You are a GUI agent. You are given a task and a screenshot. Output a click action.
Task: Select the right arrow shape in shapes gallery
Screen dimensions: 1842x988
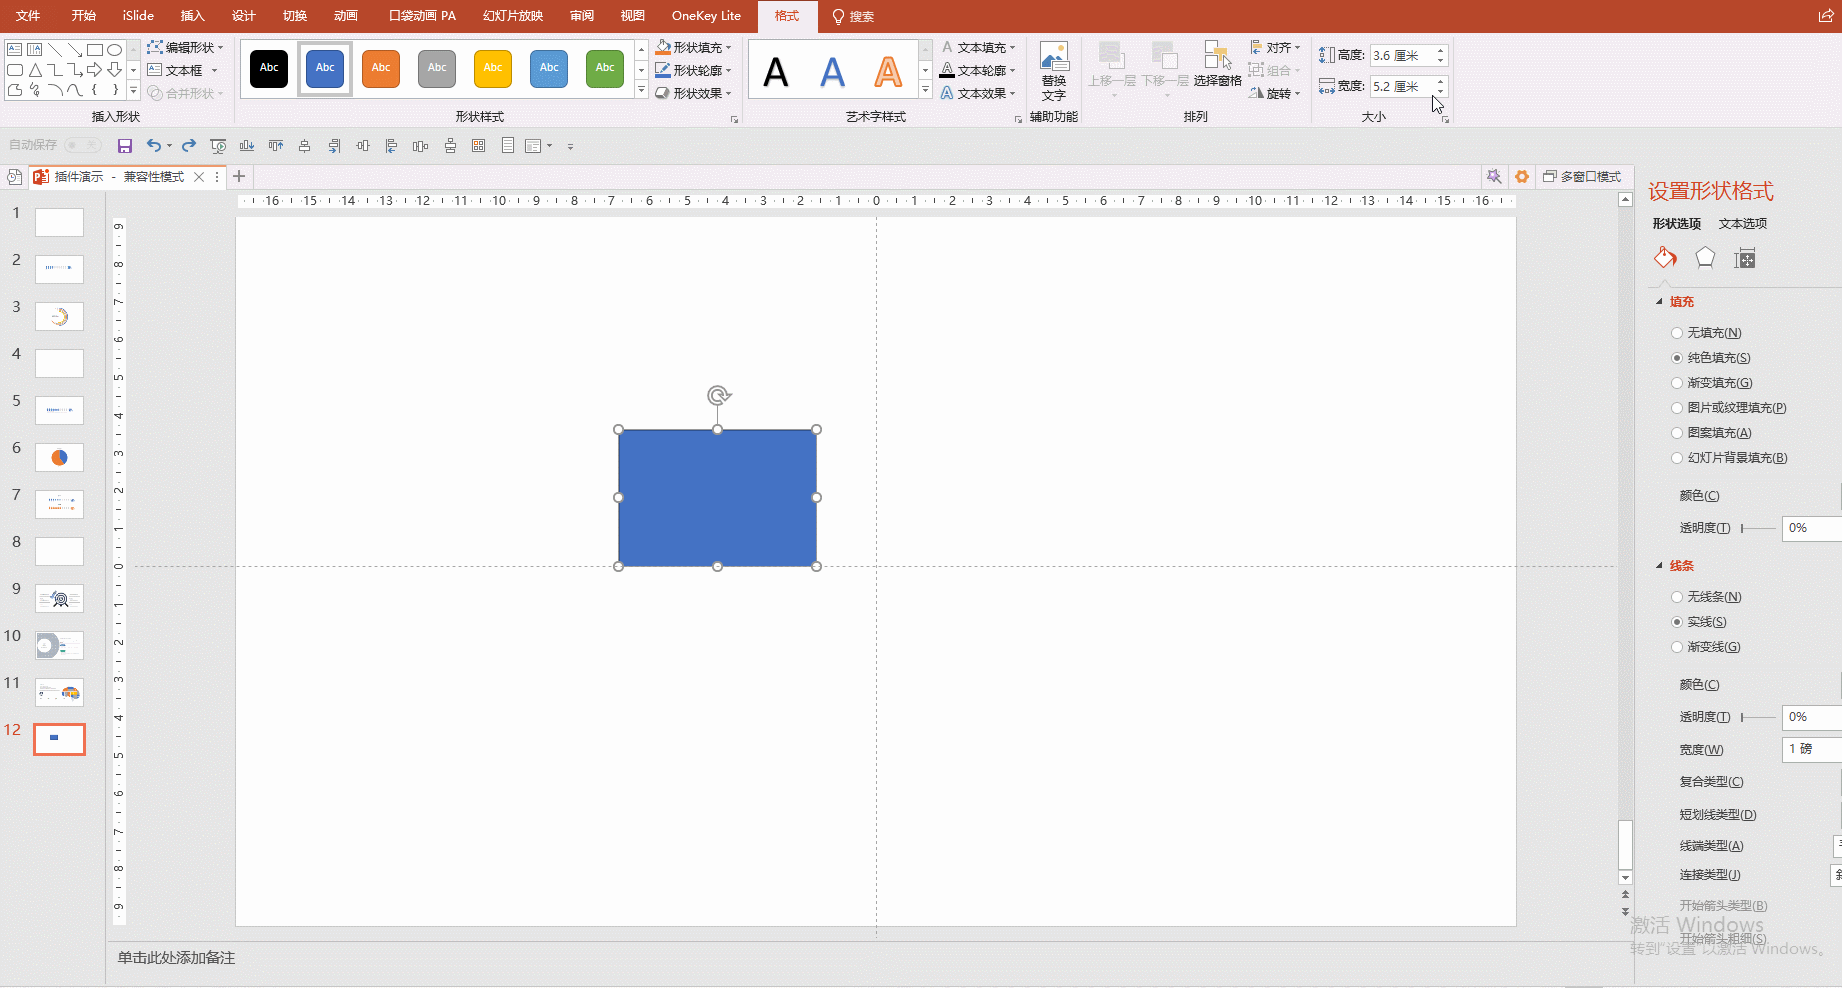click(94, 70)
